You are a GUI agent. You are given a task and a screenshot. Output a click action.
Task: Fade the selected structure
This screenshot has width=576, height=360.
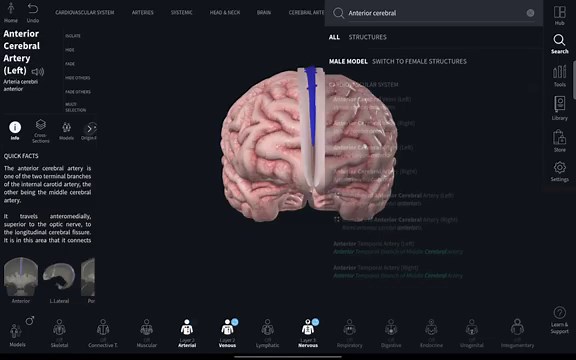coord(70,64)
